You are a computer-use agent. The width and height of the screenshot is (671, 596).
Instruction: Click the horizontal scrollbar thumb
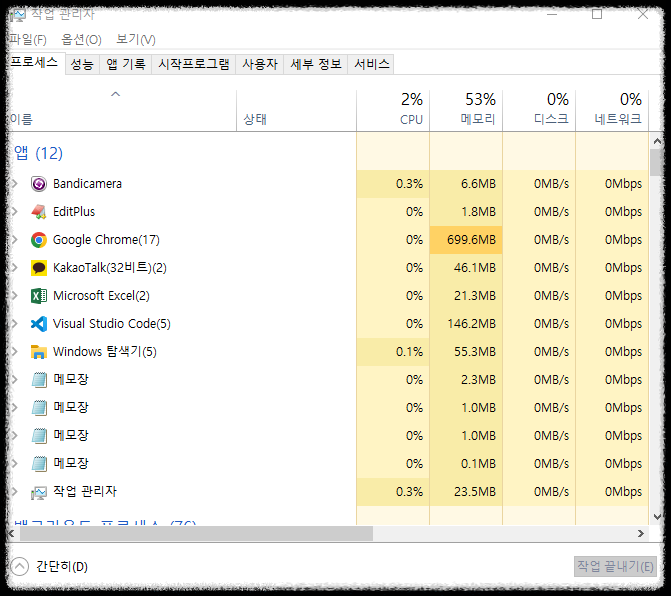click(x=196, y=534)
